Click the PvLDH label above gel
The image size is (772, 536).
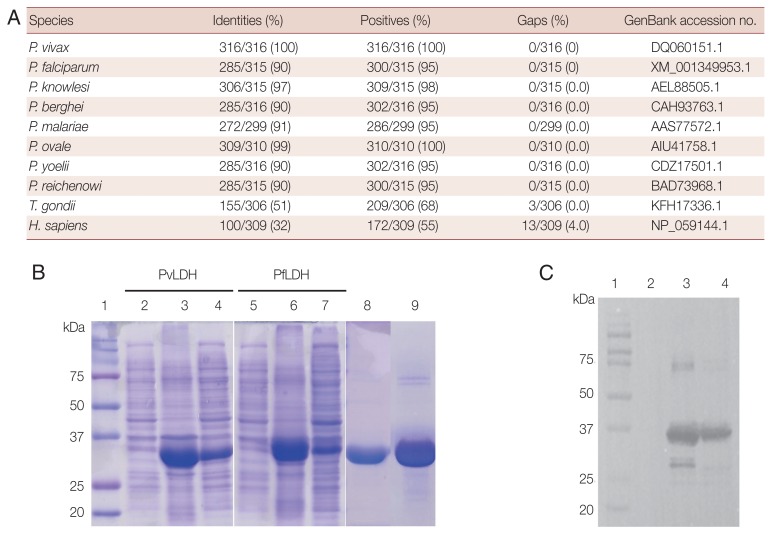pyautogui.click(x=177, y=274)
